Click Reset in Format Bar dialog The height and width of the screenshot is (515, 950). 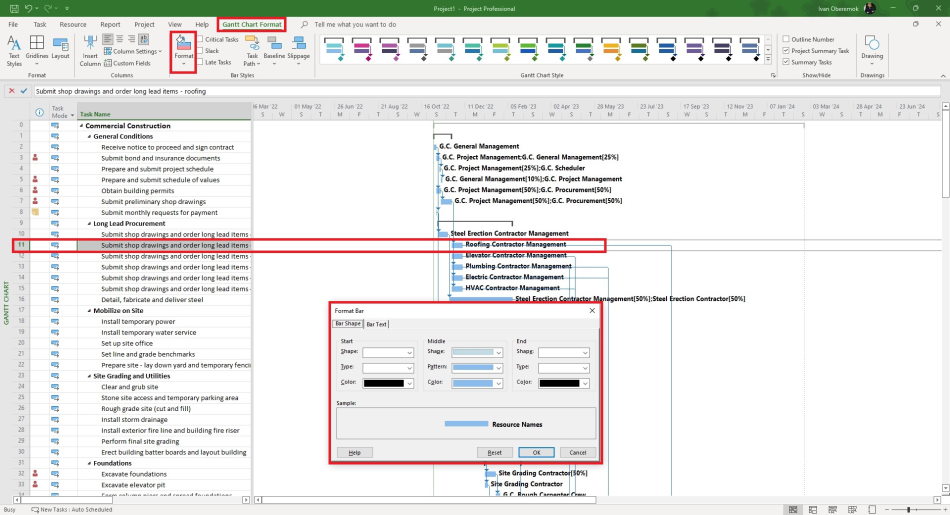494,453
